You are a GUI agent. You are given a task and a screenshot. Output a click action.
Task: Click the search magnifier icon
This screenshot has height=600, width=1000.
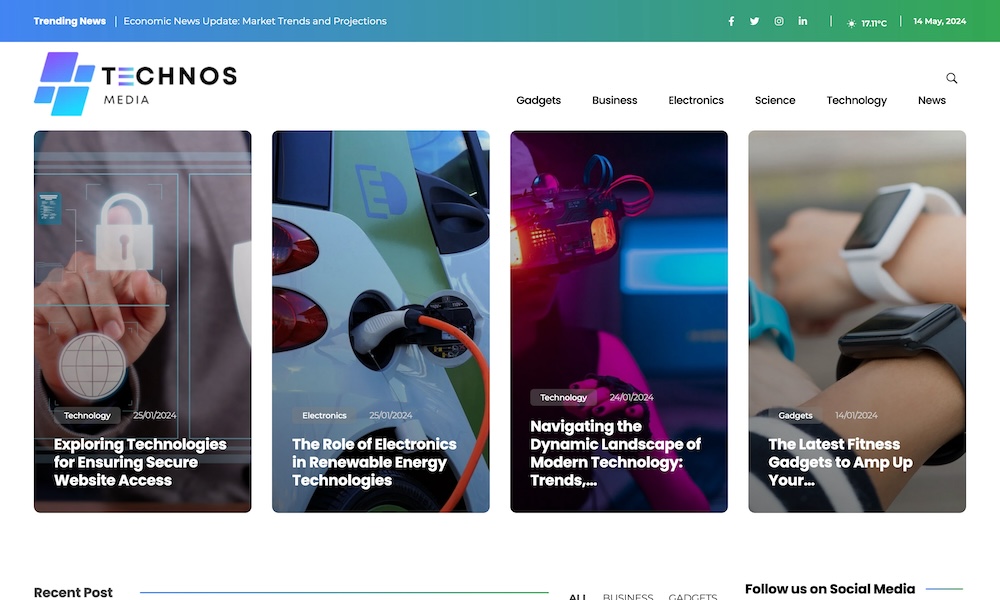(951, 78)
